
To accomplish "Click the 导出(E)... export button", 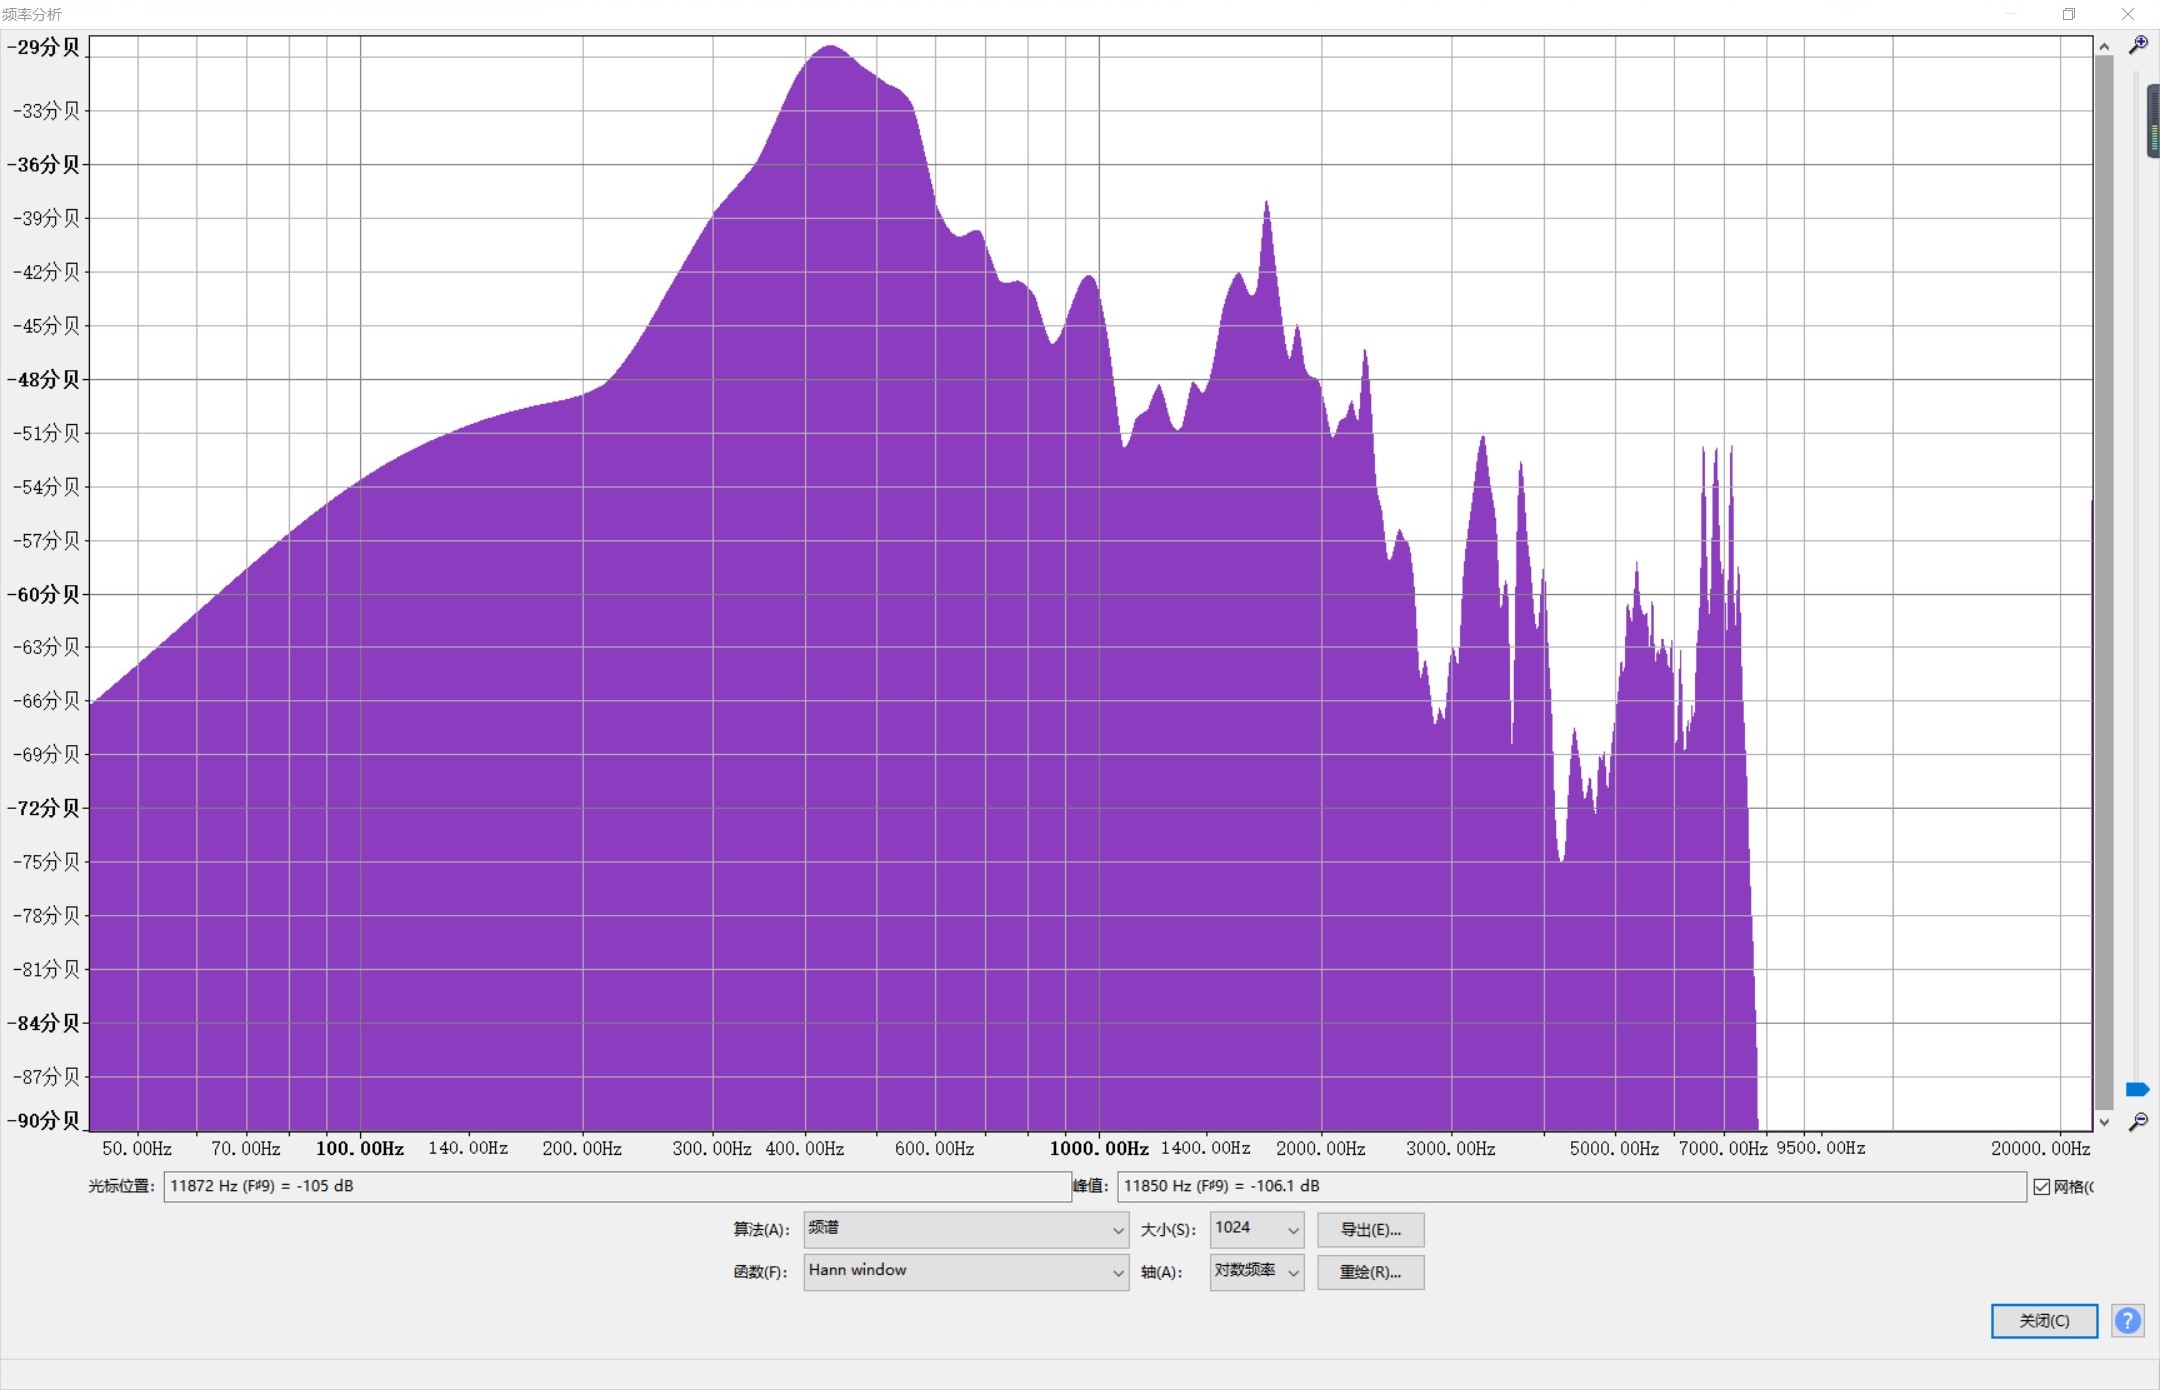I will tap(1370, 1230).
